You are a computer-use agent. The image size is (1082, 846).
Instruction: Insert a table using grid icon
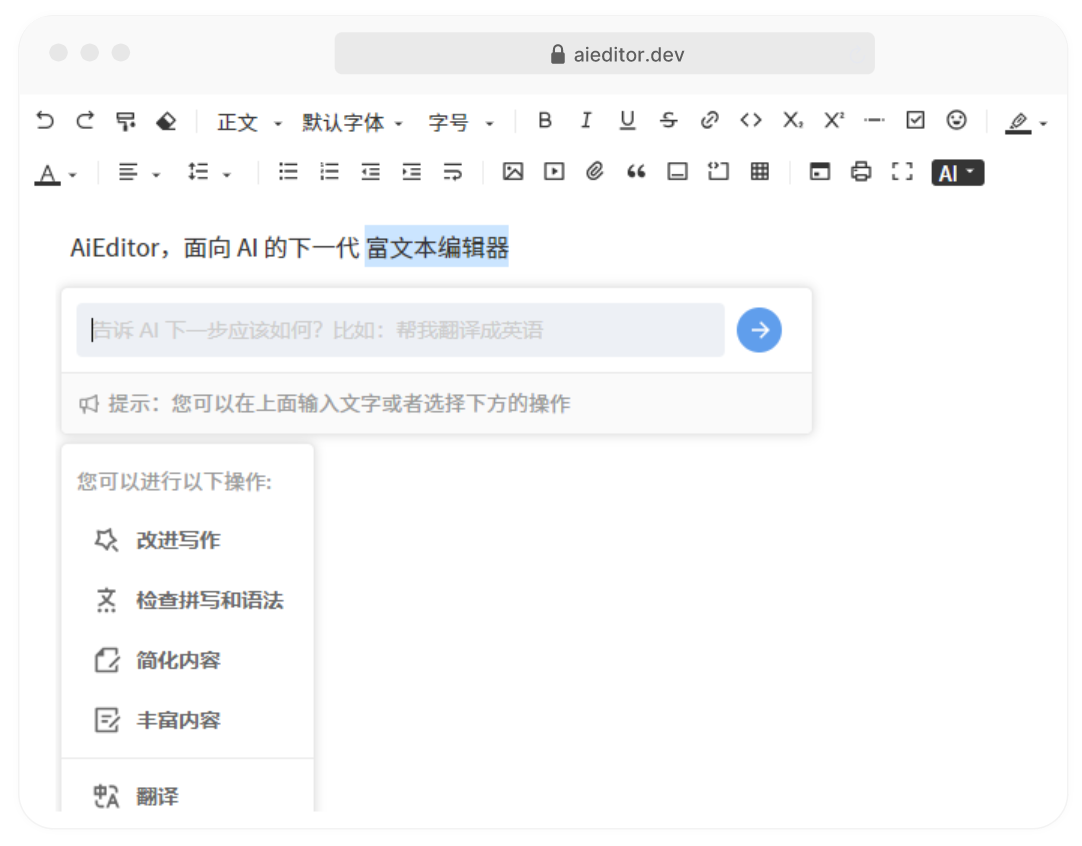(x=760, y=172)
